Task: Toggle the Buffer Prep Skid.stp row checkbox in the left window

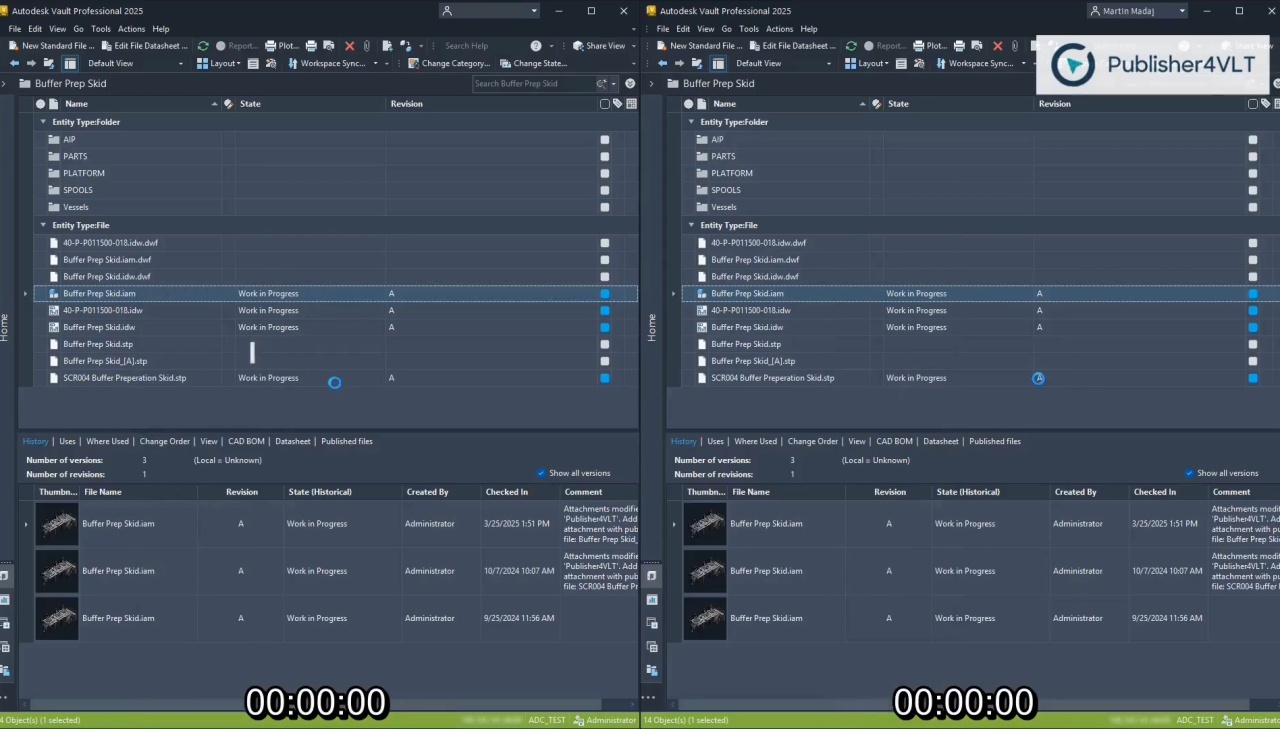Action: tap(605, 344)
